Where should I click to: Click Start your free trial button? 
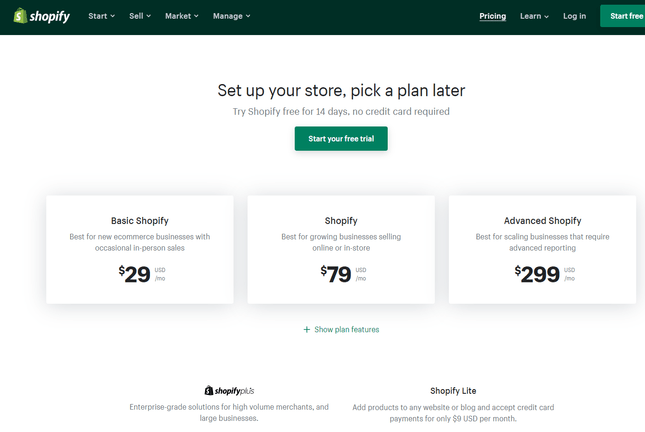341,139
